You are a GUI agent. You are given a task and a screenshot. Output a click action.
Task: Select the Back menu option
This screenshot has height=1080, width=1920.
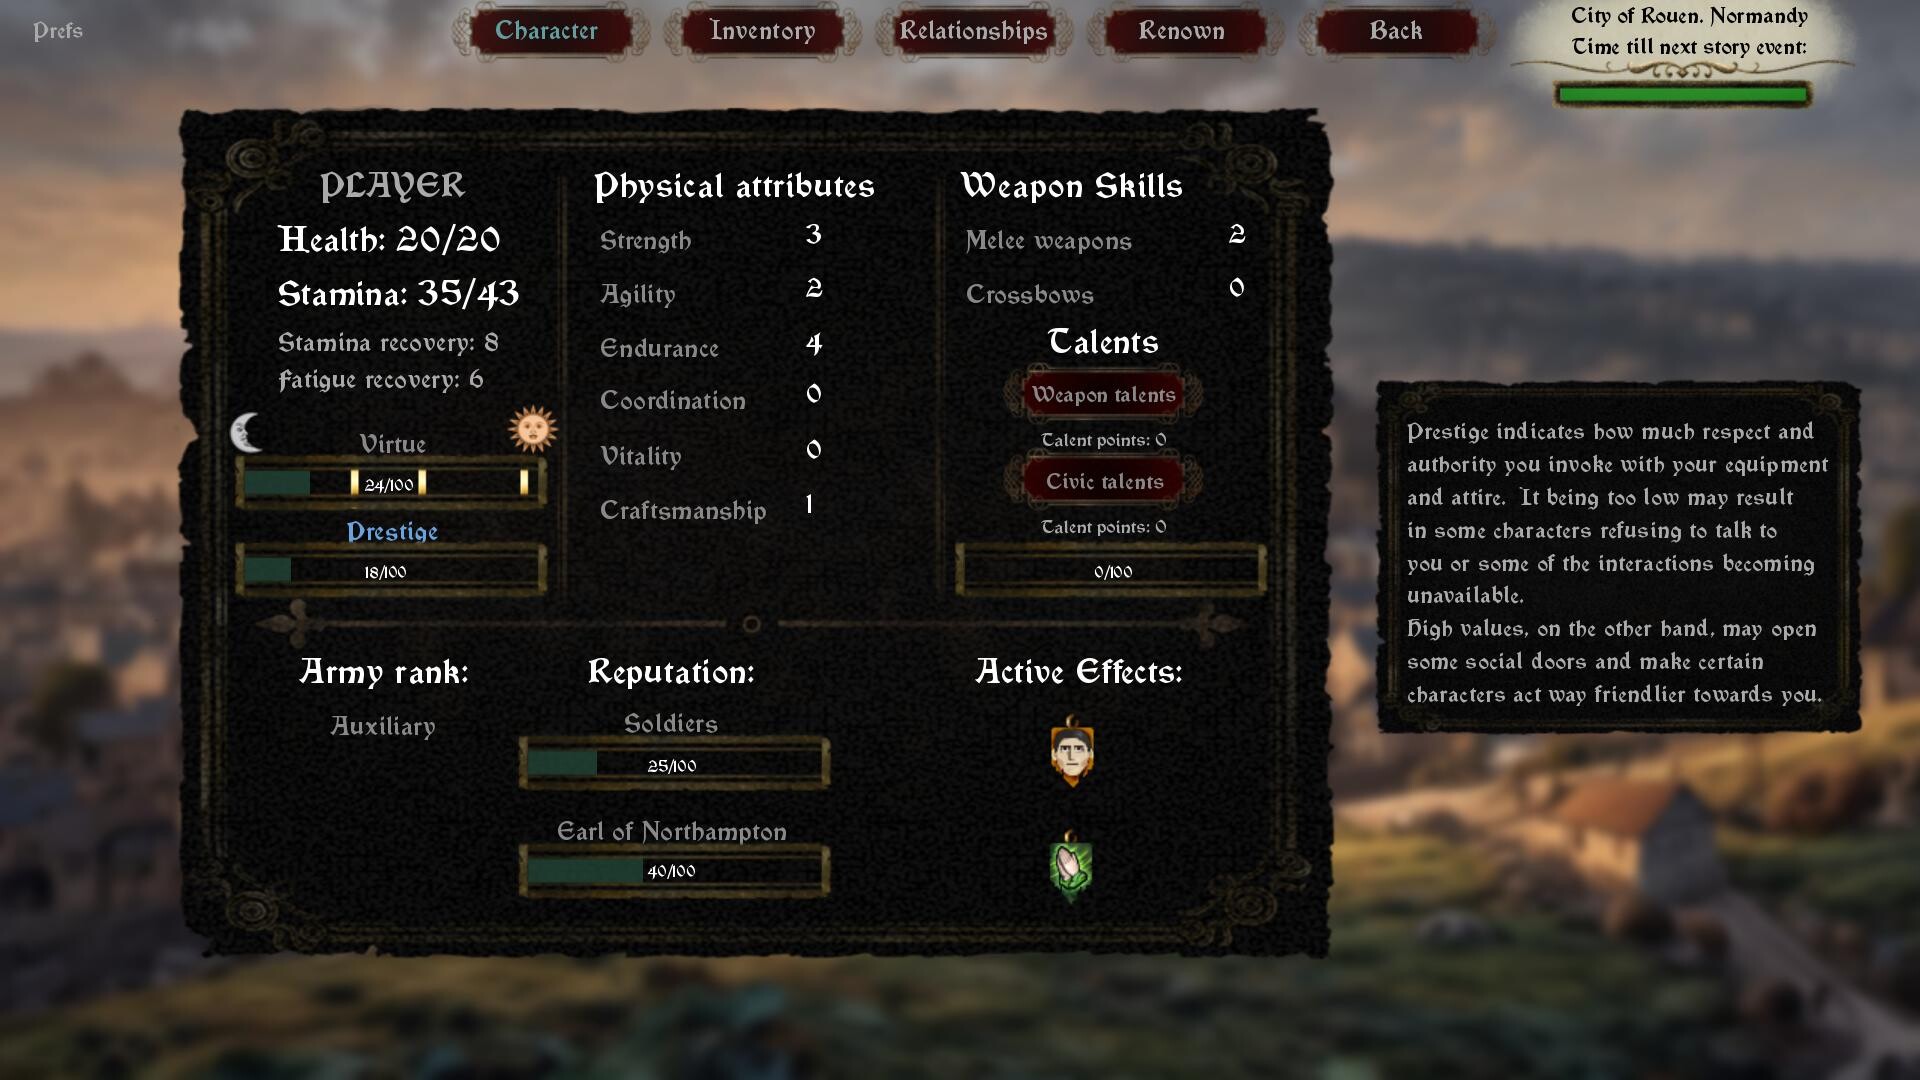click(1393, 31)
